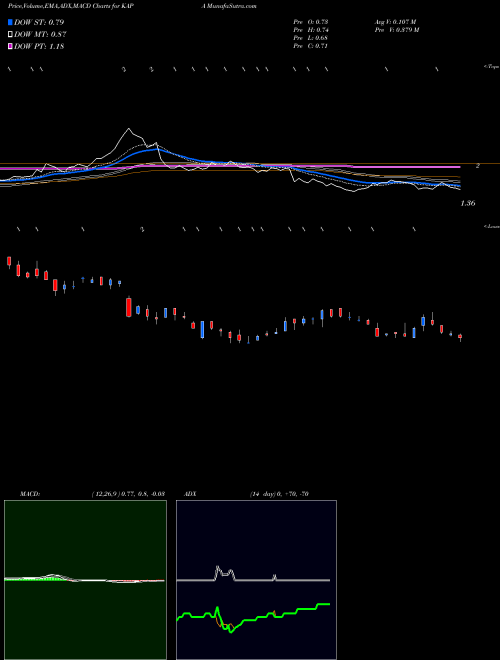Click the 'A MunafaSutra.com' watermark text
The height and width of the screenshot is (660, 500).
(229, 6)
